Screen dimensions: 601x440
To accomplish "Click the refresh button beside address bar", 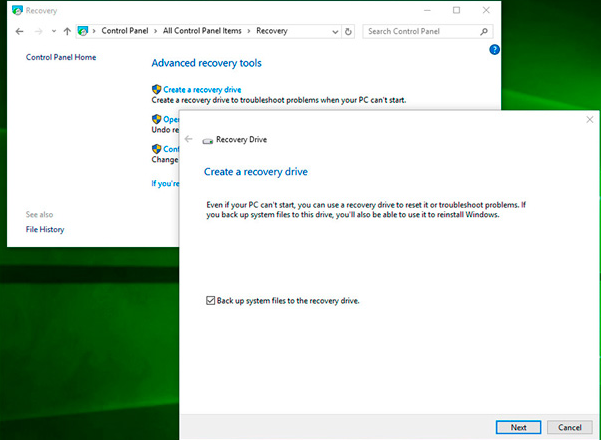I will click(x=349, y=31).
